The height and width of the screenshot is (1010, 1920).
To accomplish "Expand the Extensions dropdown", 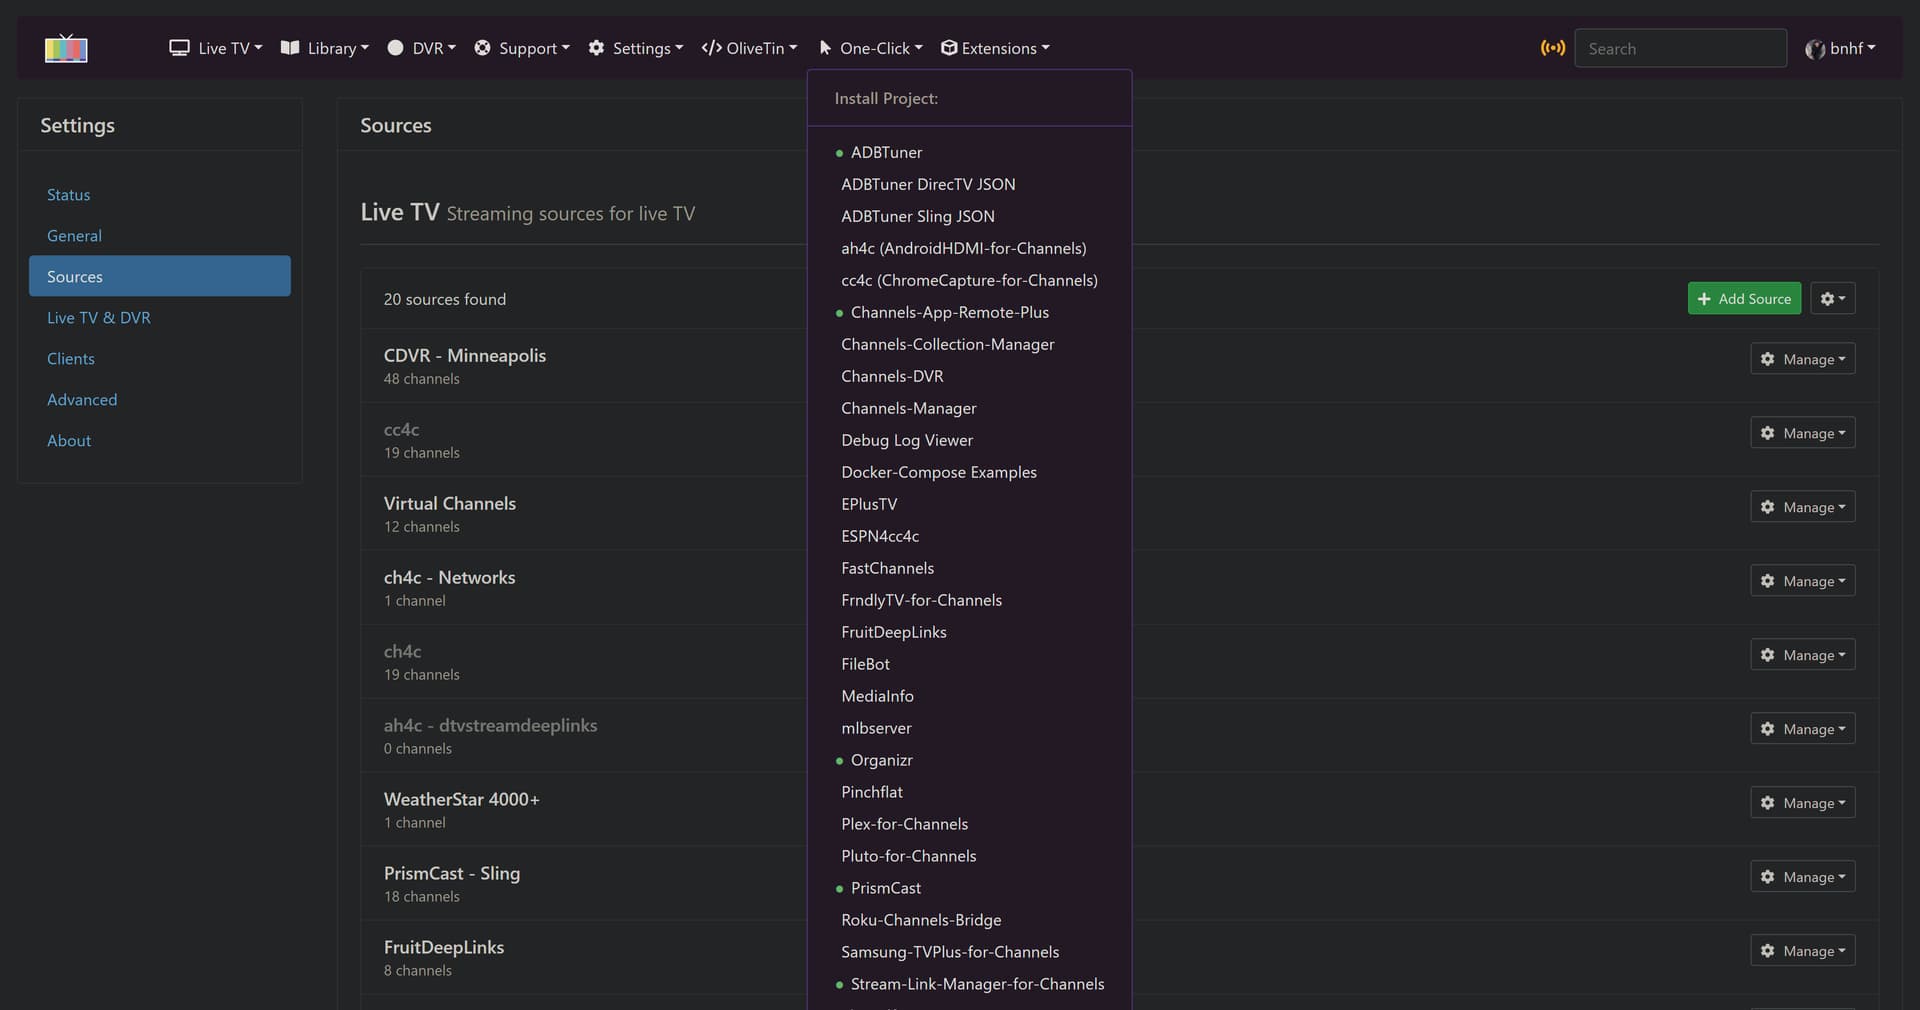I will tap(995, 48).
